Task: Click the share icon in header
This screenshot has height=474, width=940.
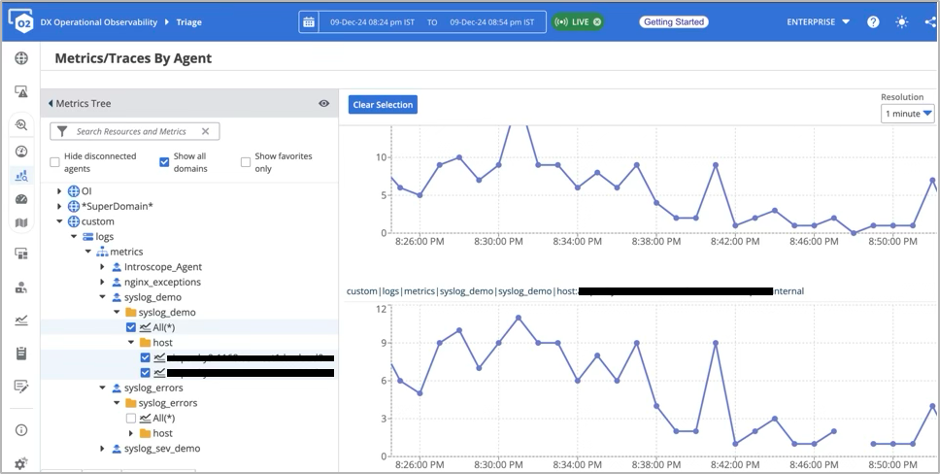Action: (x=931, y=22)
